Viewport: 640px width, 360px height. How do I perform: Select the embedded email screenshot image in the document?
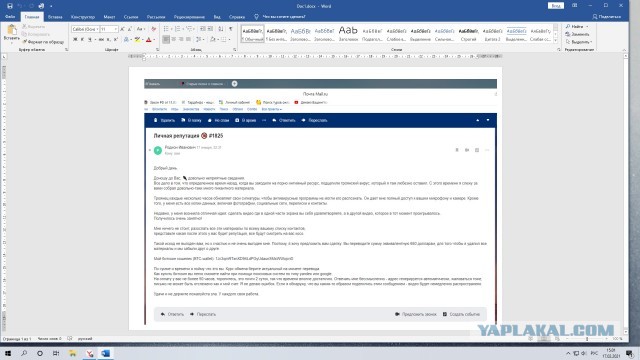(x=320, y=202)
